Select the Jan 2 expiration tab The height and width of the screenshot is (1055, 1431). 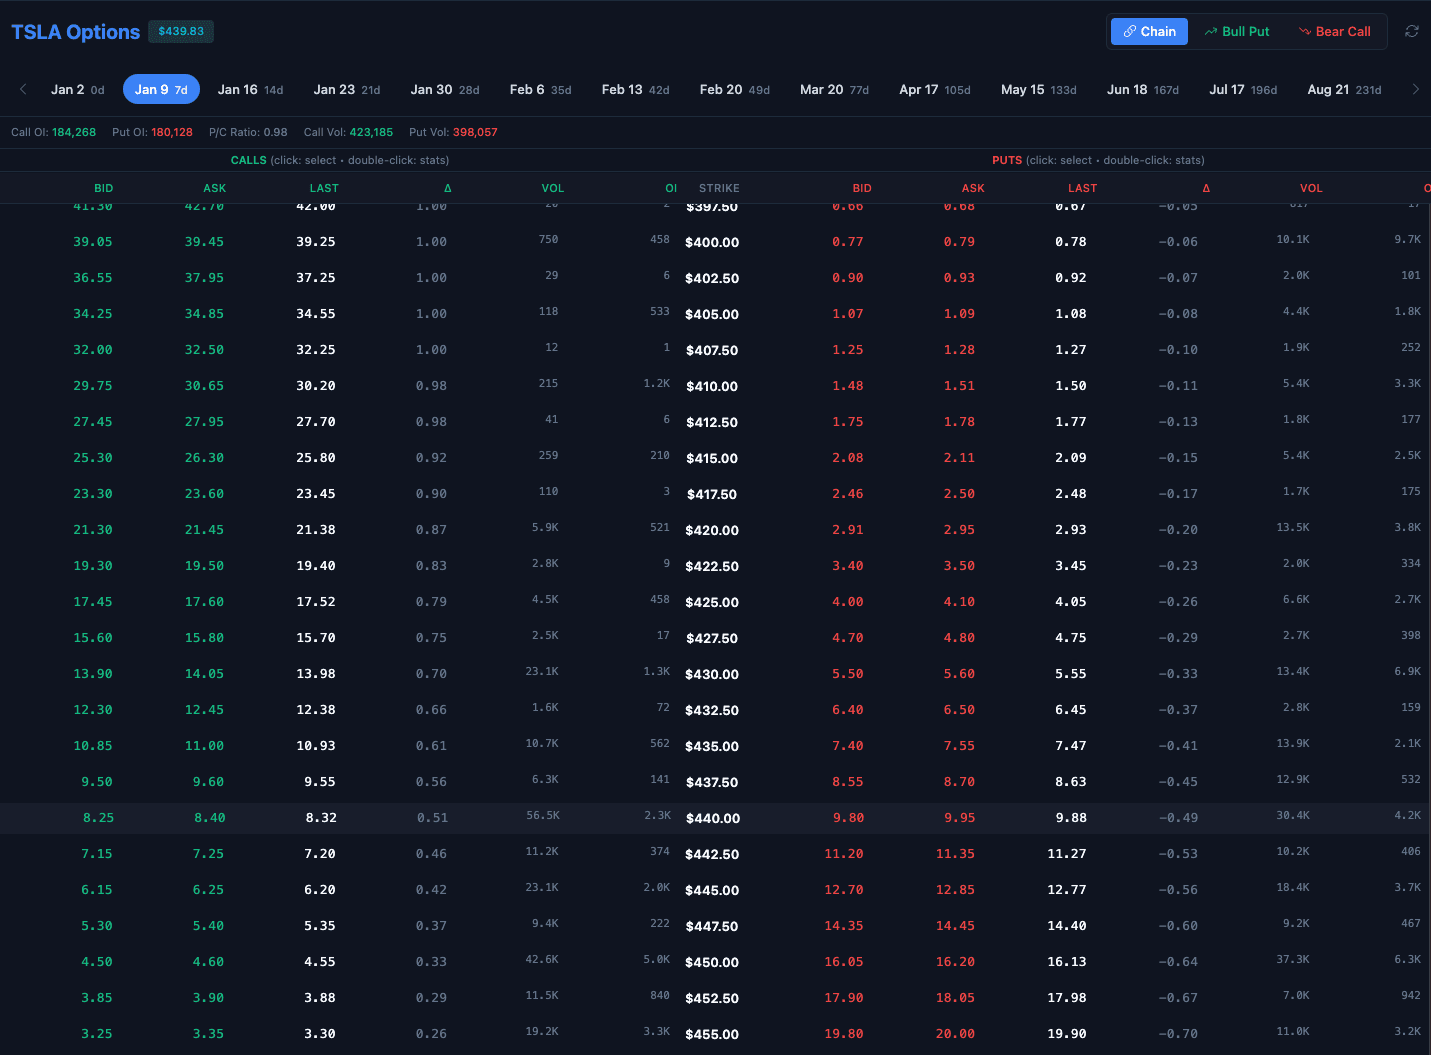pyautogui.click(x=78, y=89)
